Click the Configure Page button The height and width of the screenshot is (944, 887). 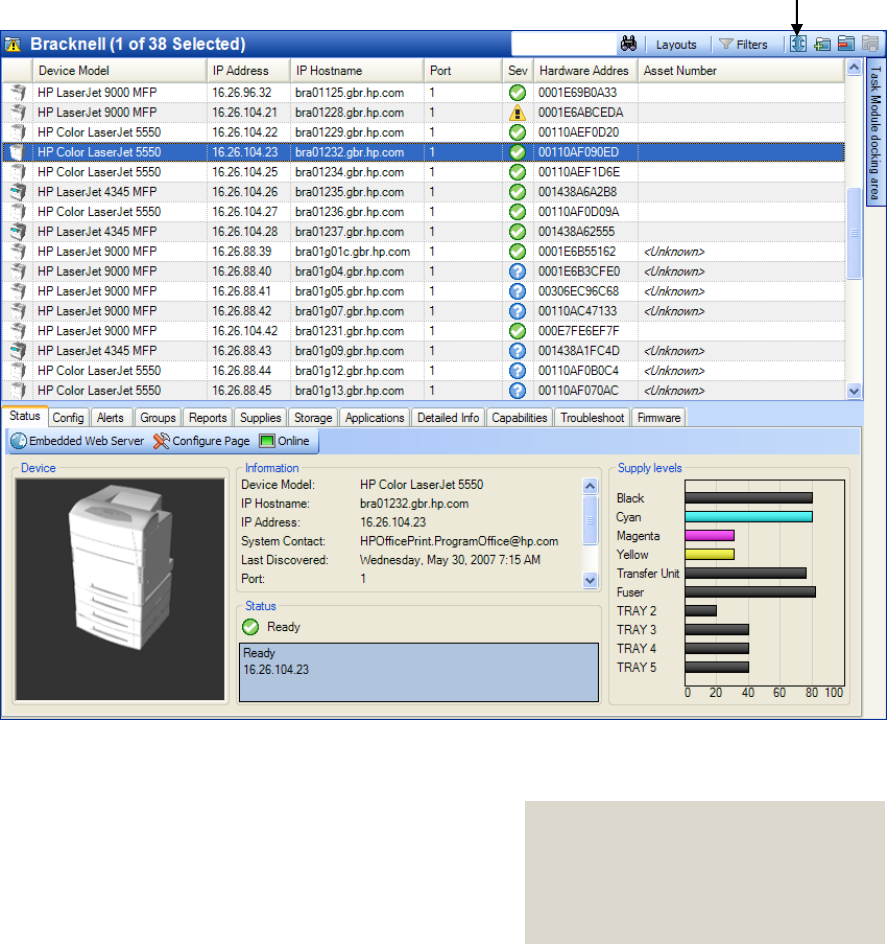[202, 441]
